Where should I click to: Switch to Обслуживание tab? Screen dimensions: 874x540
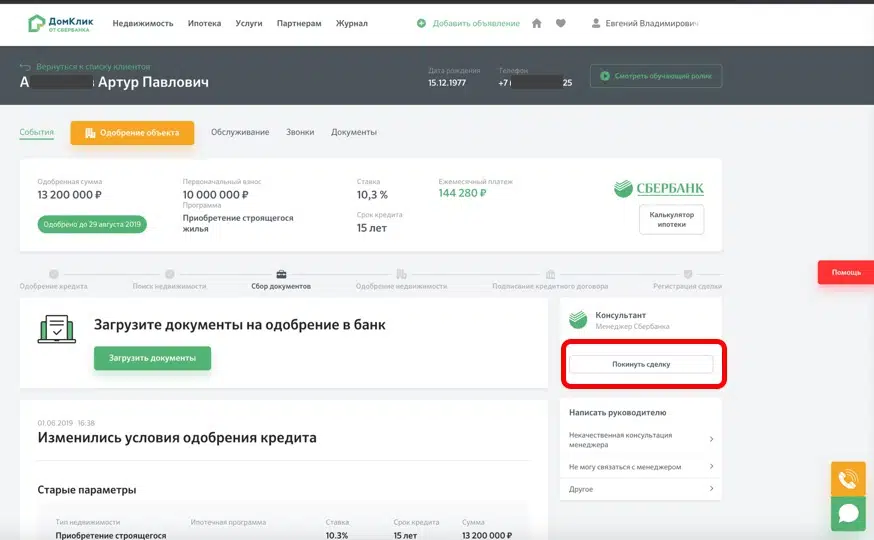click(240, 132)
